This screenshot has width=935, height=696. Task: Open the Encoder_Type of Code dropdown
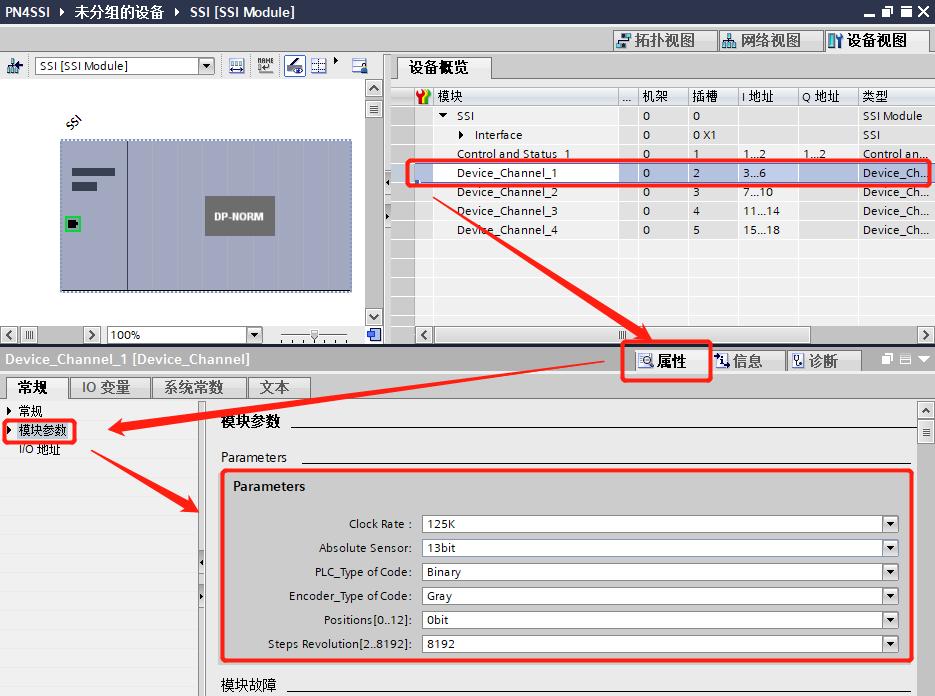(890, 596)
